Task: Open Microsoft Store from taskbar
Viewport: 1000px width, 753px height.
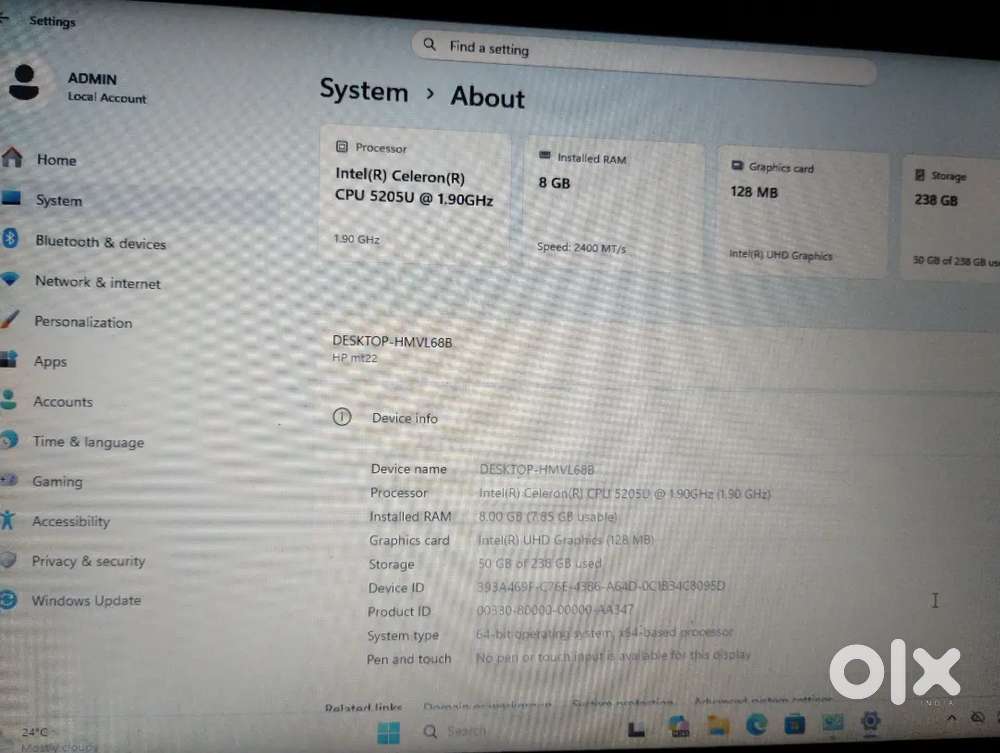Action: [795, 725]
